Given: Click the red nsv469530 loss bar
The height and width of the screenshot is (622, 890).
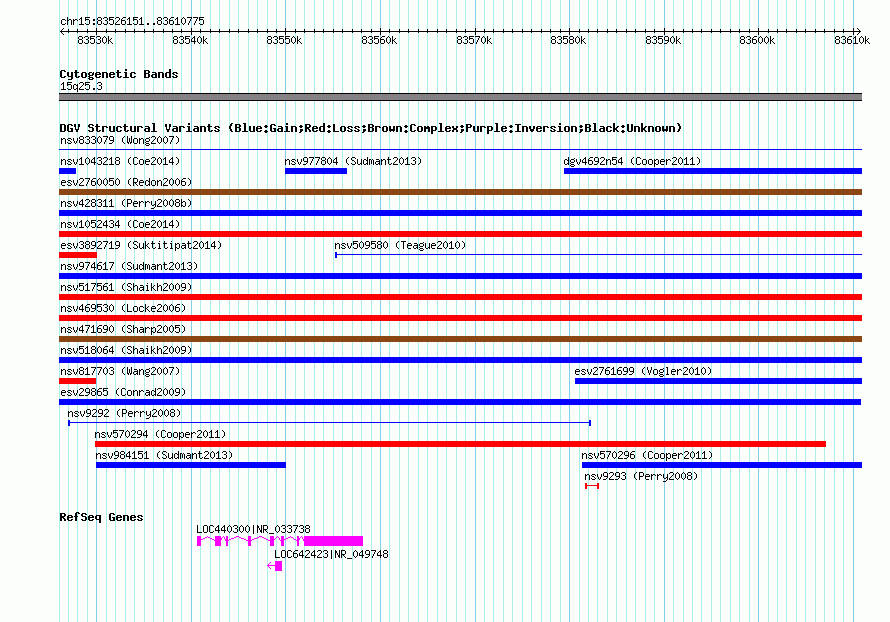Looking at the screenshot, I should pyautogui.click(x=460, y=318).
